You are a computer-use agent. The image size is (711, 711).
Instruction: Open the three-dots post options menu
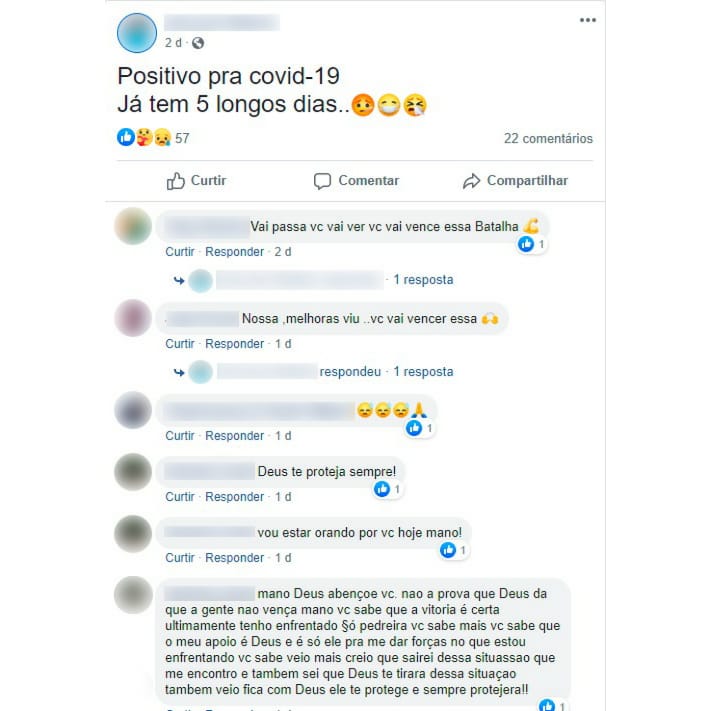tap(588, 20)
